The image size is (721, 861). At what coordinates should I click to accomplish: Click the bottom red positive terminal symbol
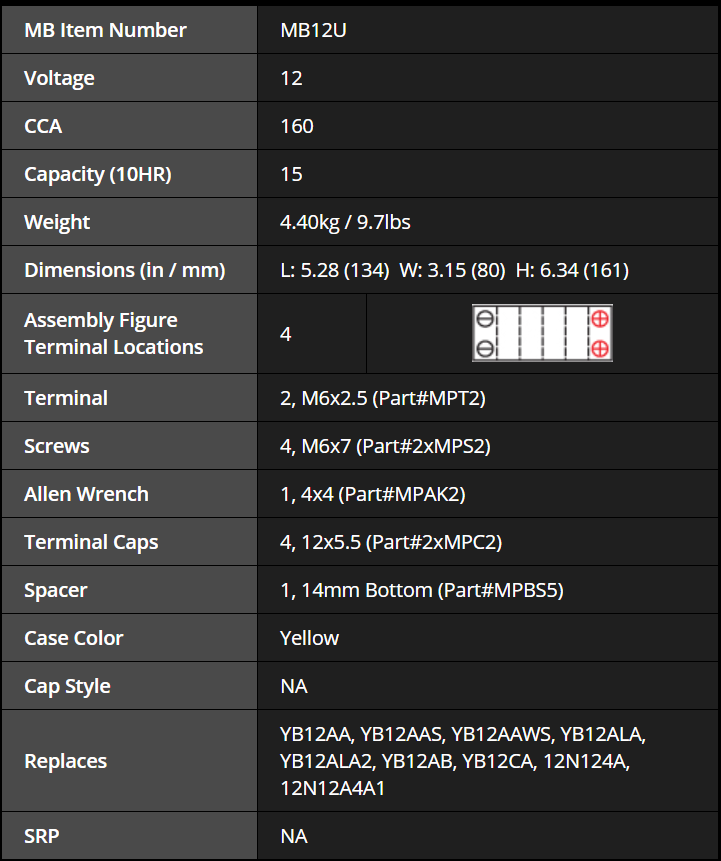[x=600, y=348]
